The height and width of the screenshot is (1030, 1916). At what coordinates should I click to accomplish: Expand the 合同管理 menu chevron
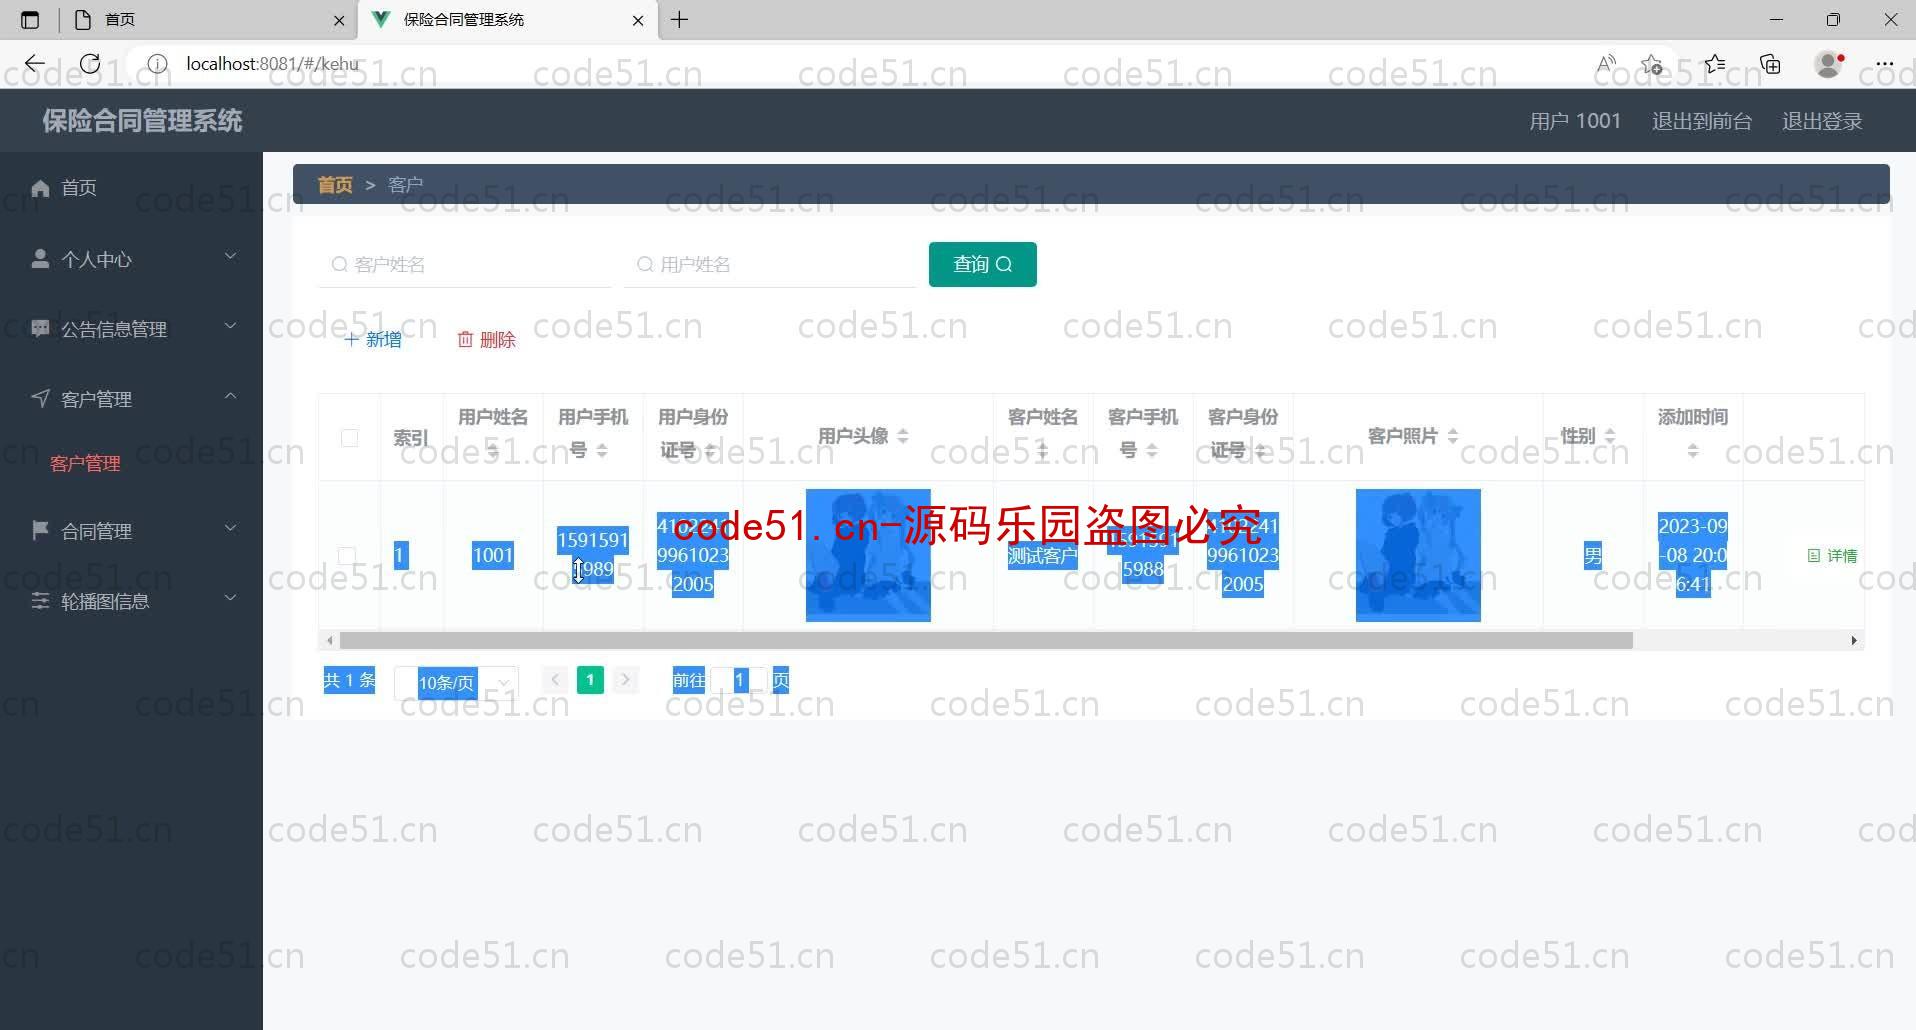coord(231,528)
